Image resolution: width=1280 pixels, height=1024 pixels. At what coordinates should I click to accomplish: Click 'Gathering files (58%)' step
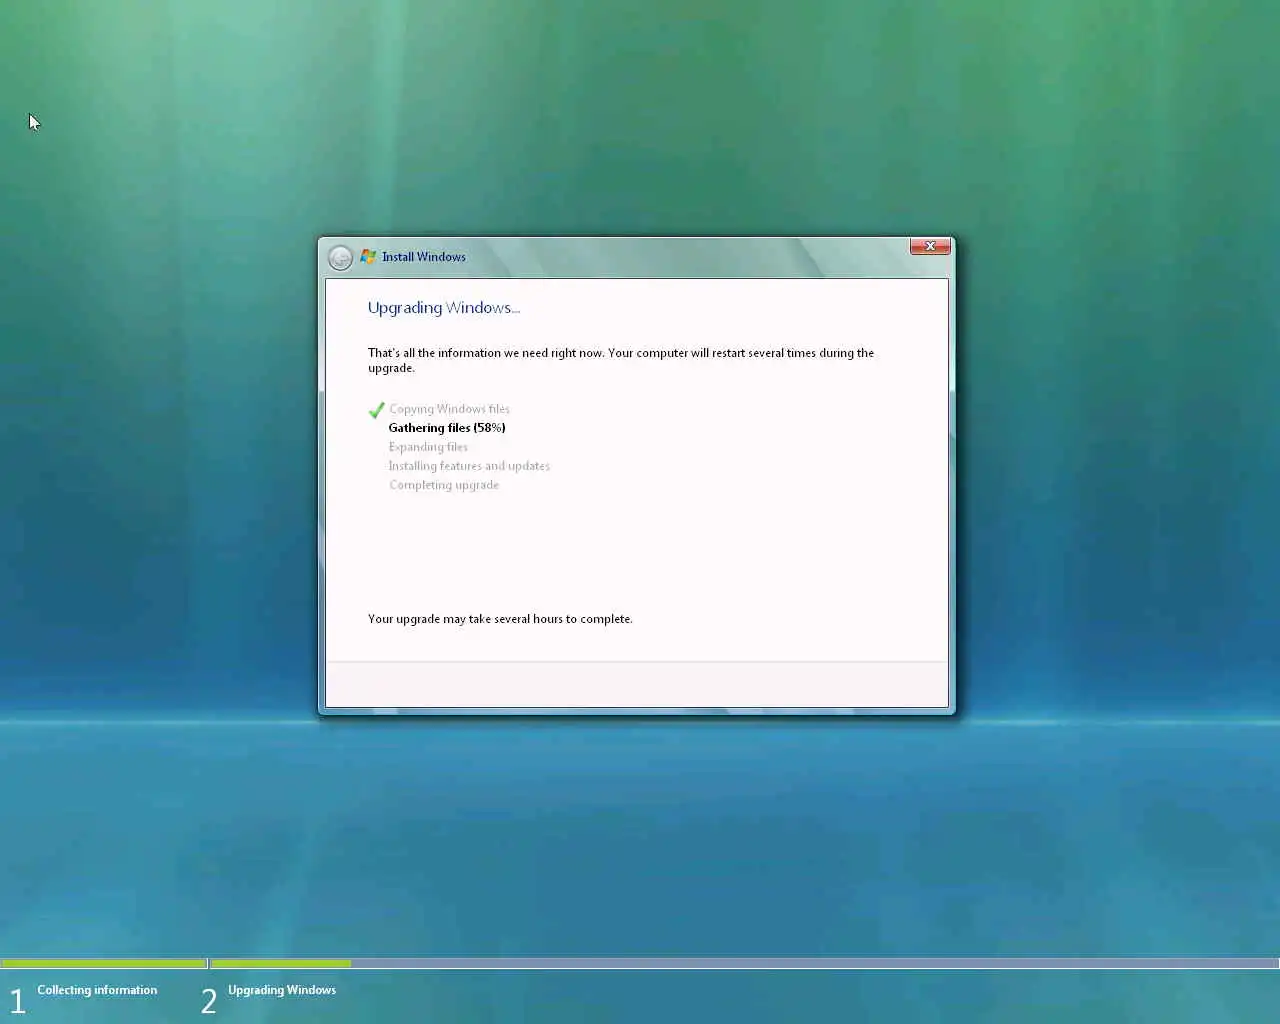click(x=447, y=428)
